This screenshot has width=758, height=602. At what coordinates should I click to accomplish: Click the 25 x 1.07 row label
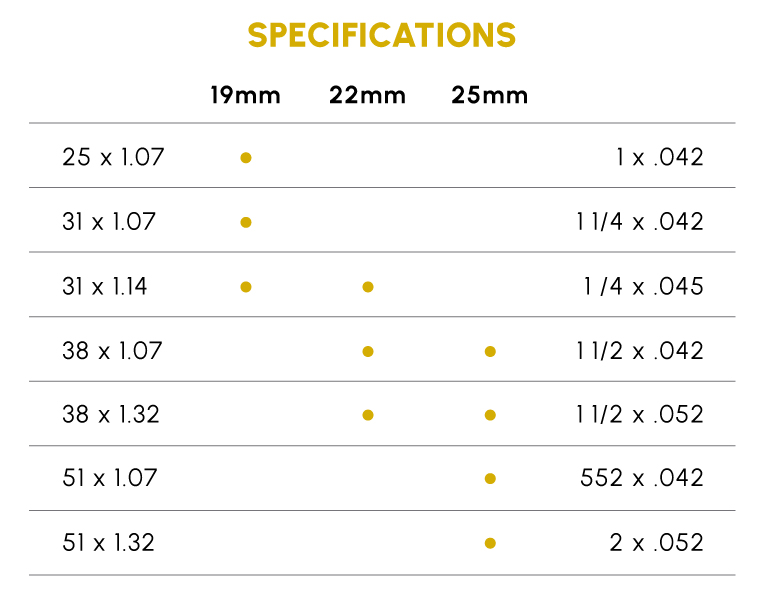coord(113,157)
